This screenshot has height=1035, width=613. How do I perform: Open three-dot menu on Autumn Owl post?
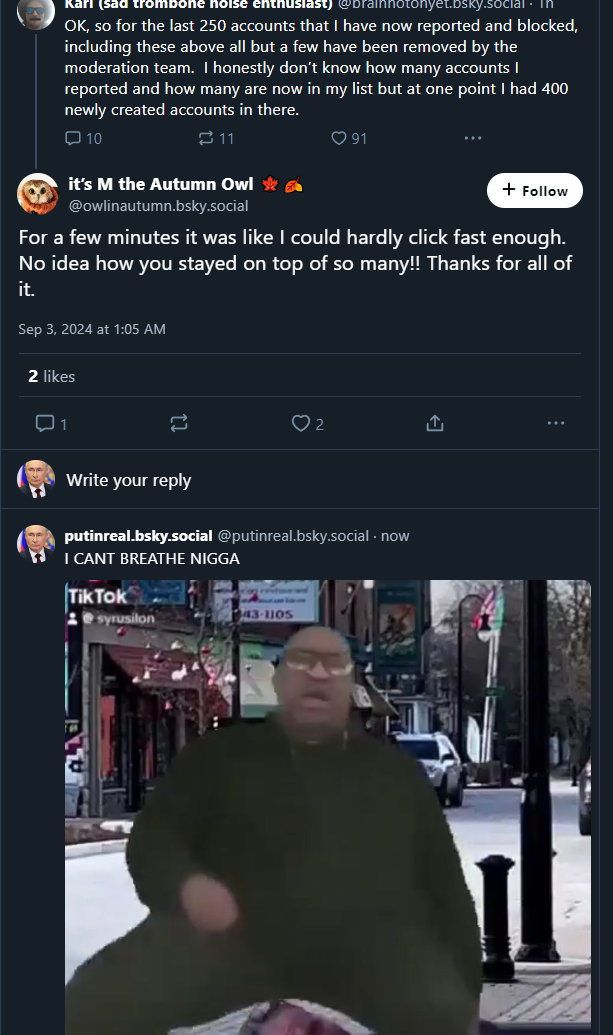pyautogui.click(x=556, y=423)
